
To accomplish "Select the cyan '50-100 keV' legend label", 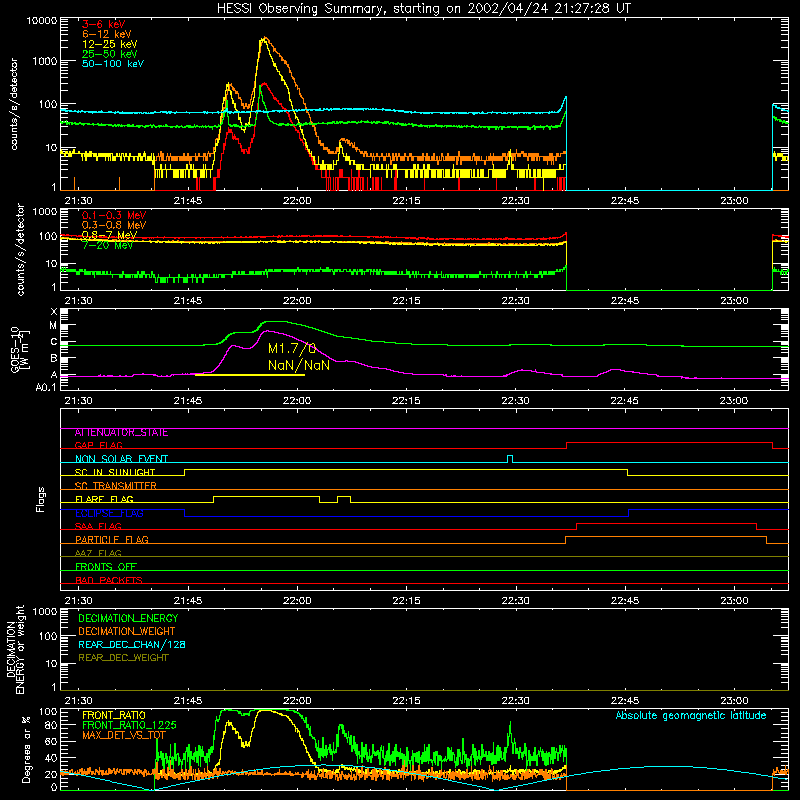I will 113,64.
